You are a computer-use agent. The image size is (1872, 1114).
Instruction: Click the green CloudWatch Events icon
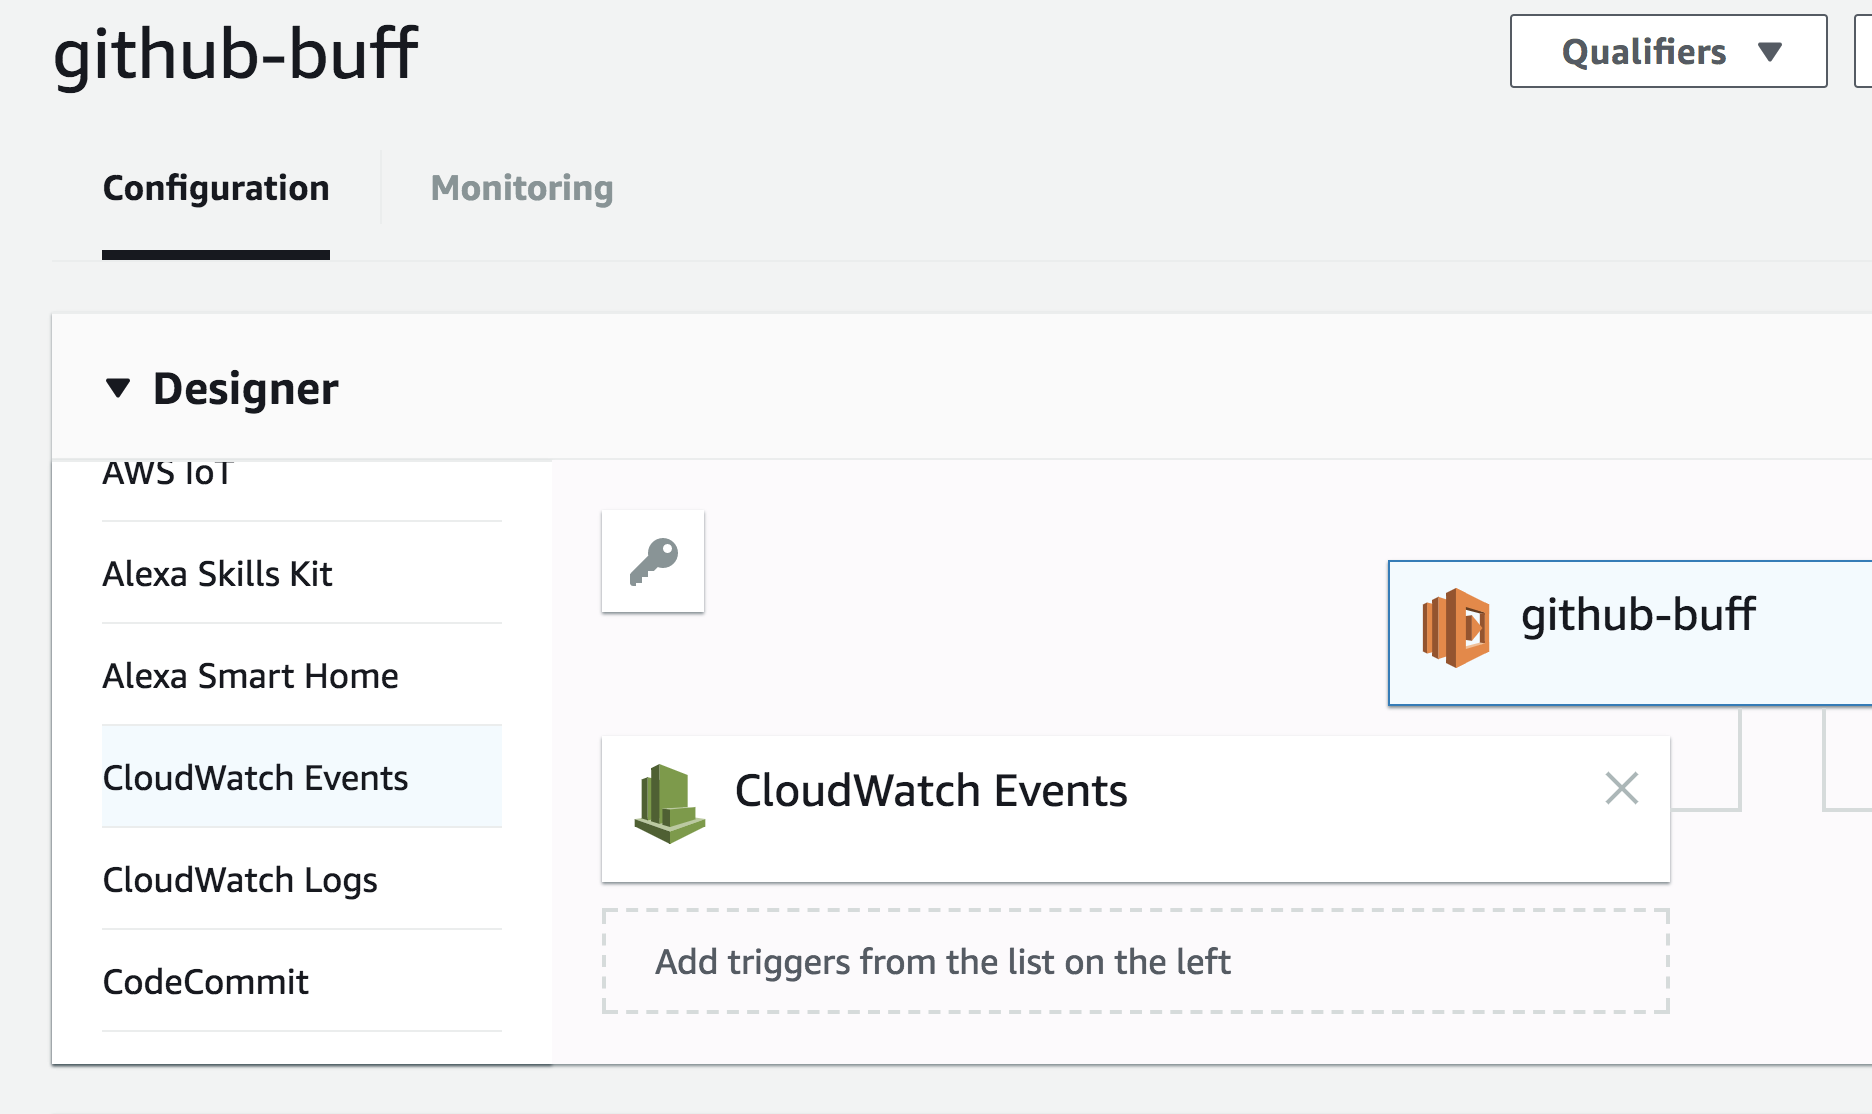pyautogui.click(x=669, y=803)
